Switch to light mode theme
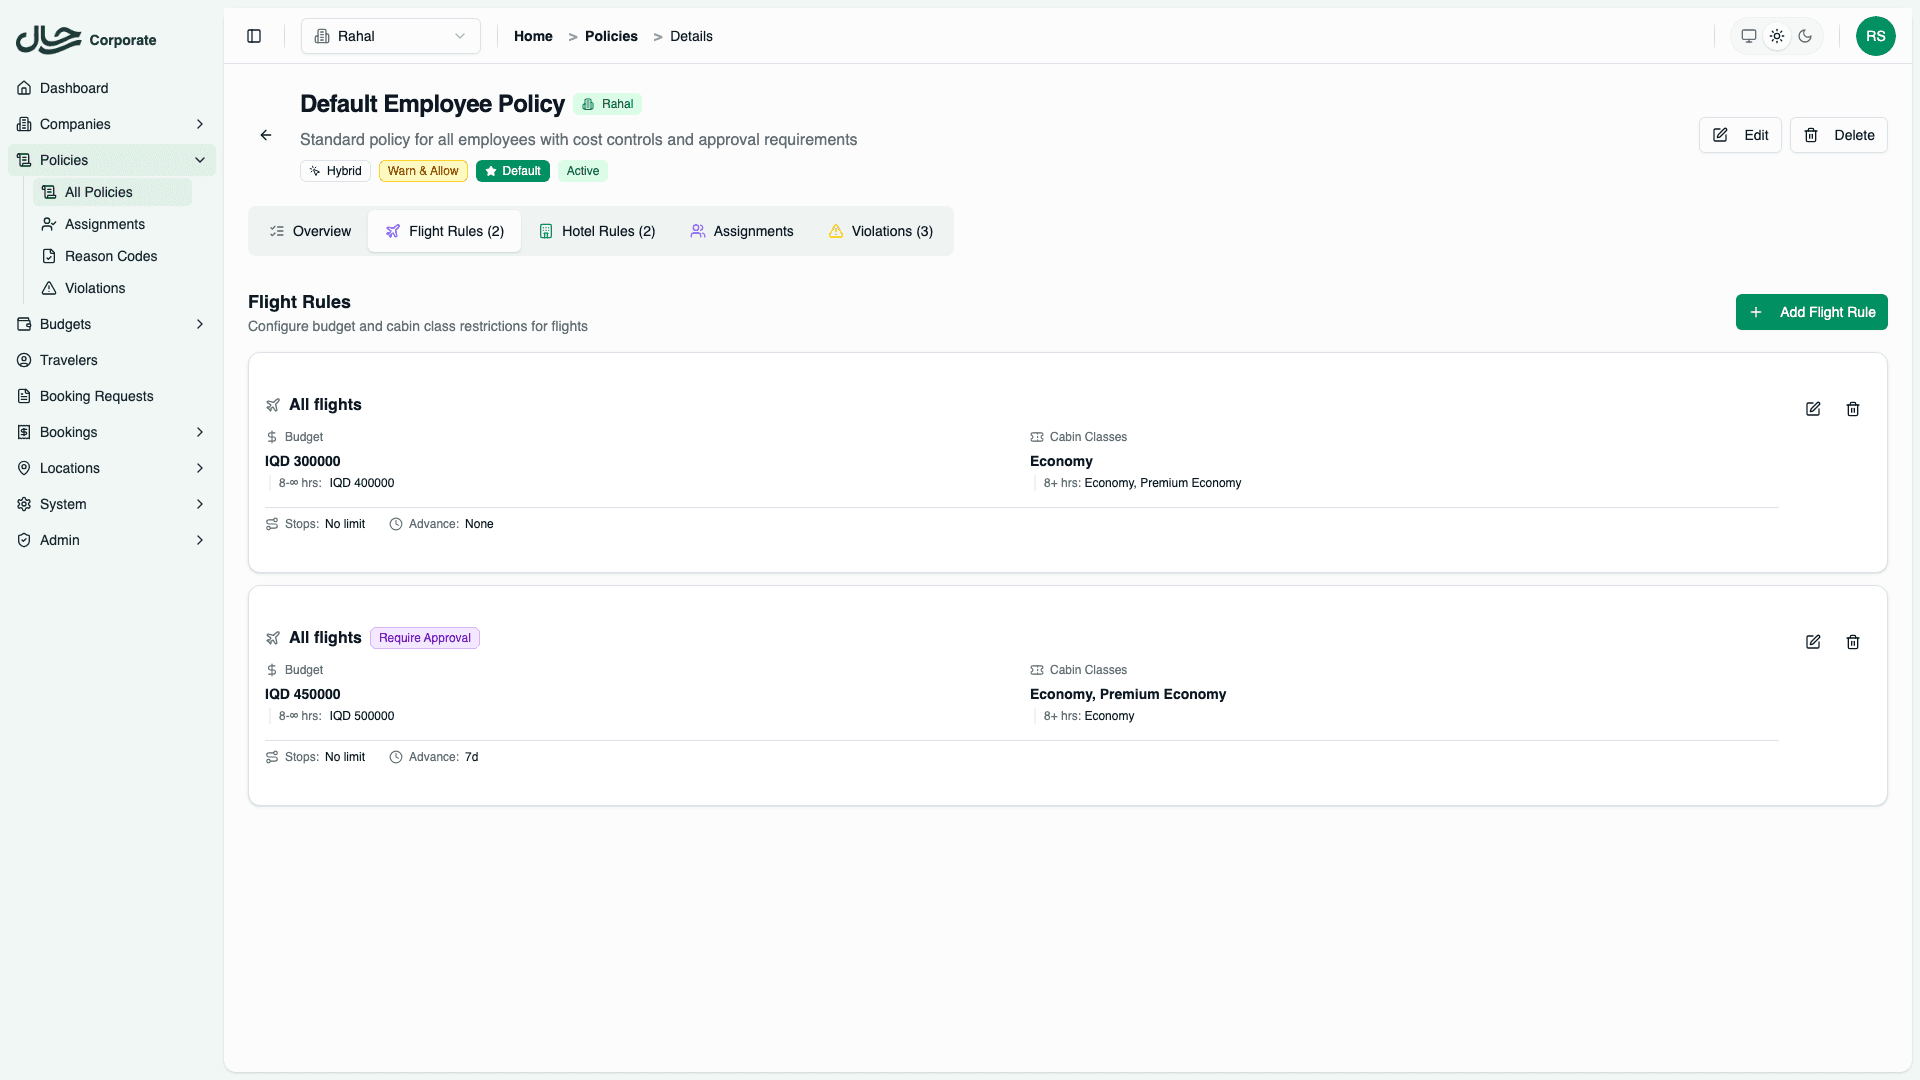1920x1080 pixels. click(x=1777, y=36)
